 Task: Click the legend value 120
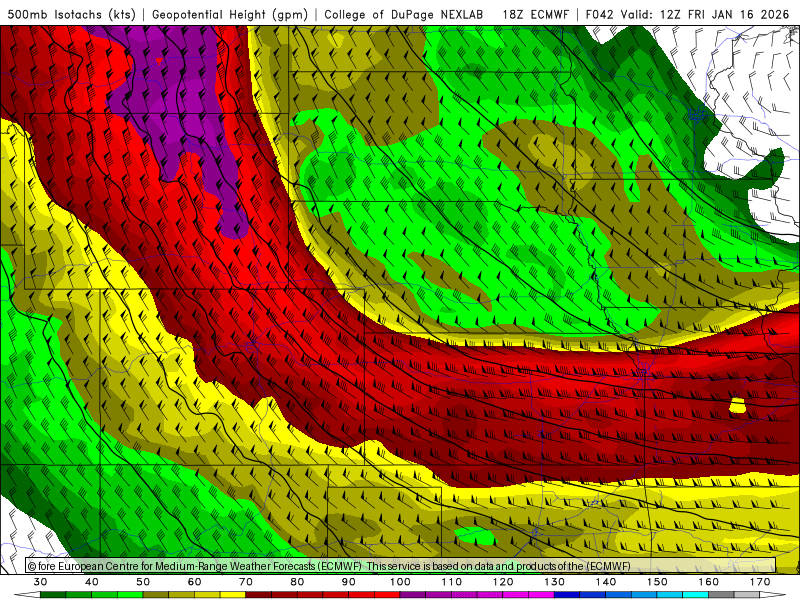tap(503, 582)
